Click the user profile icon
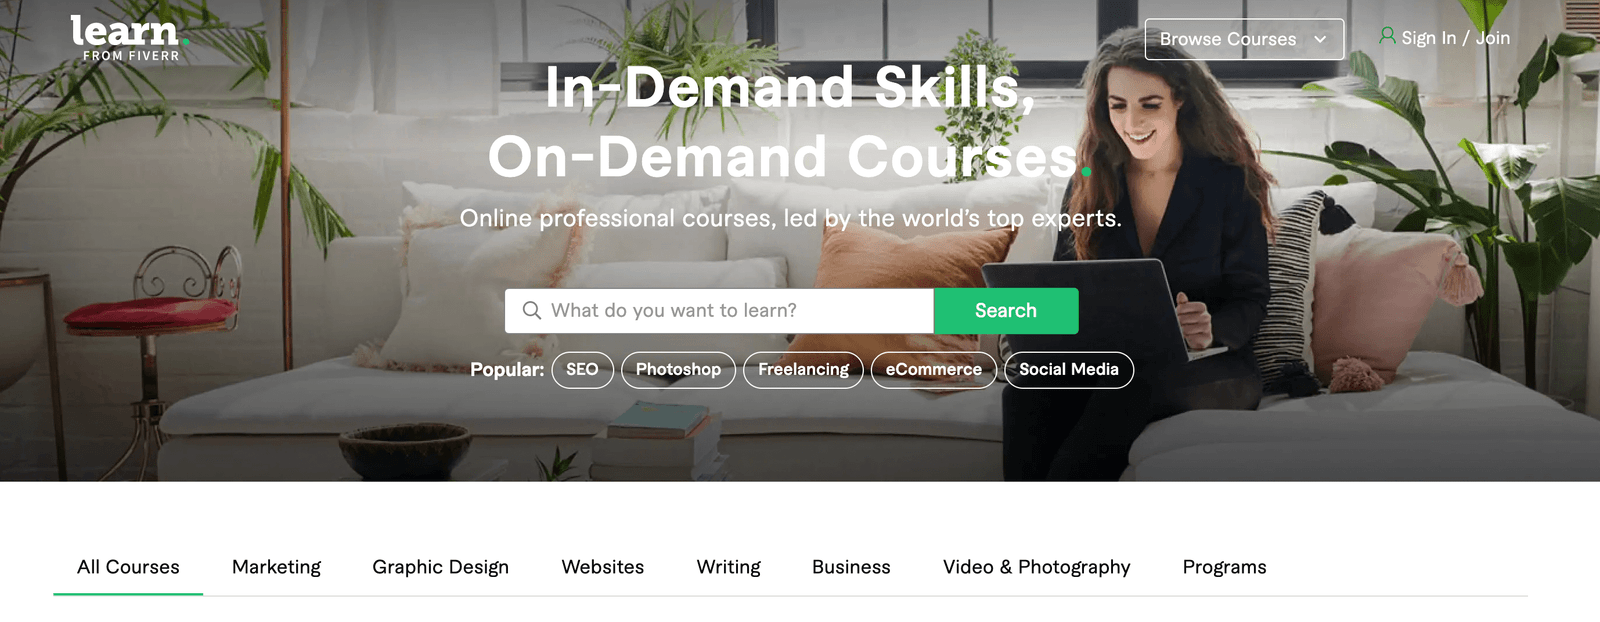Image resolution: width=1600 pixels, height=622 pixels. point(1387,36)
